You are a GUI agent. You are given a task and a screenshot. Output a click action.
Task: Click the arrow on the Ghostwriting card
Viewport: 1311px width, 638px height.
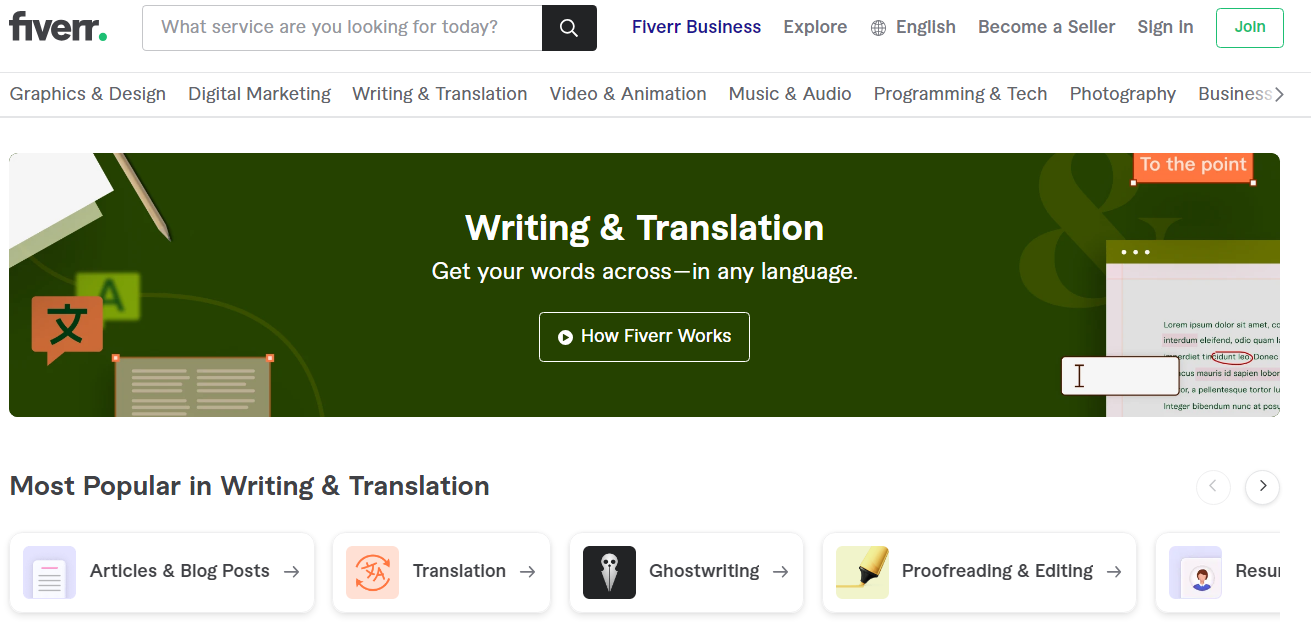click(x=779, y=572)
